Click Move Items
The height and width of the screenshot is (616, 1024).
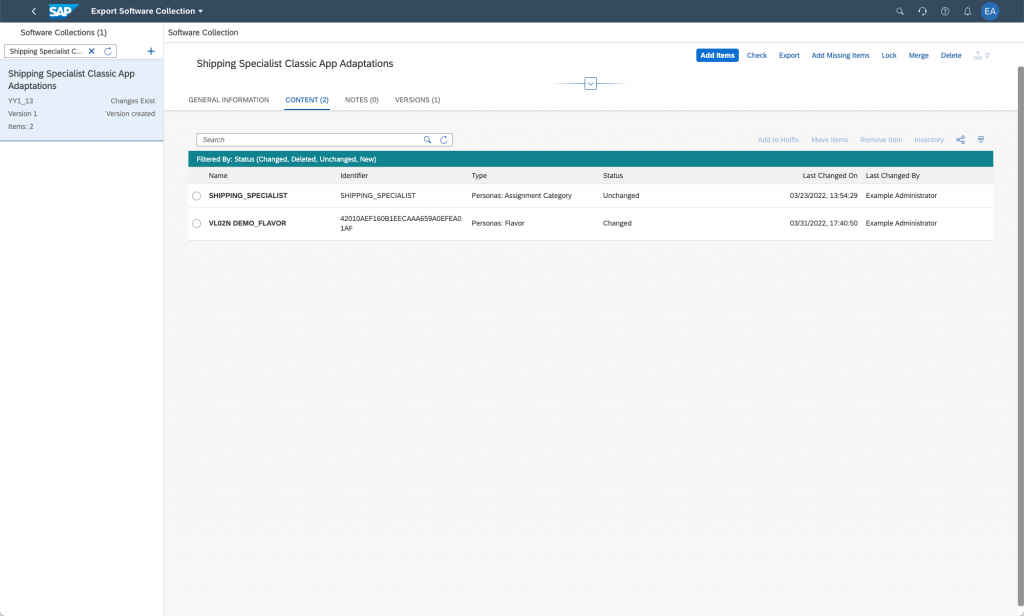(x=829, y=140)
